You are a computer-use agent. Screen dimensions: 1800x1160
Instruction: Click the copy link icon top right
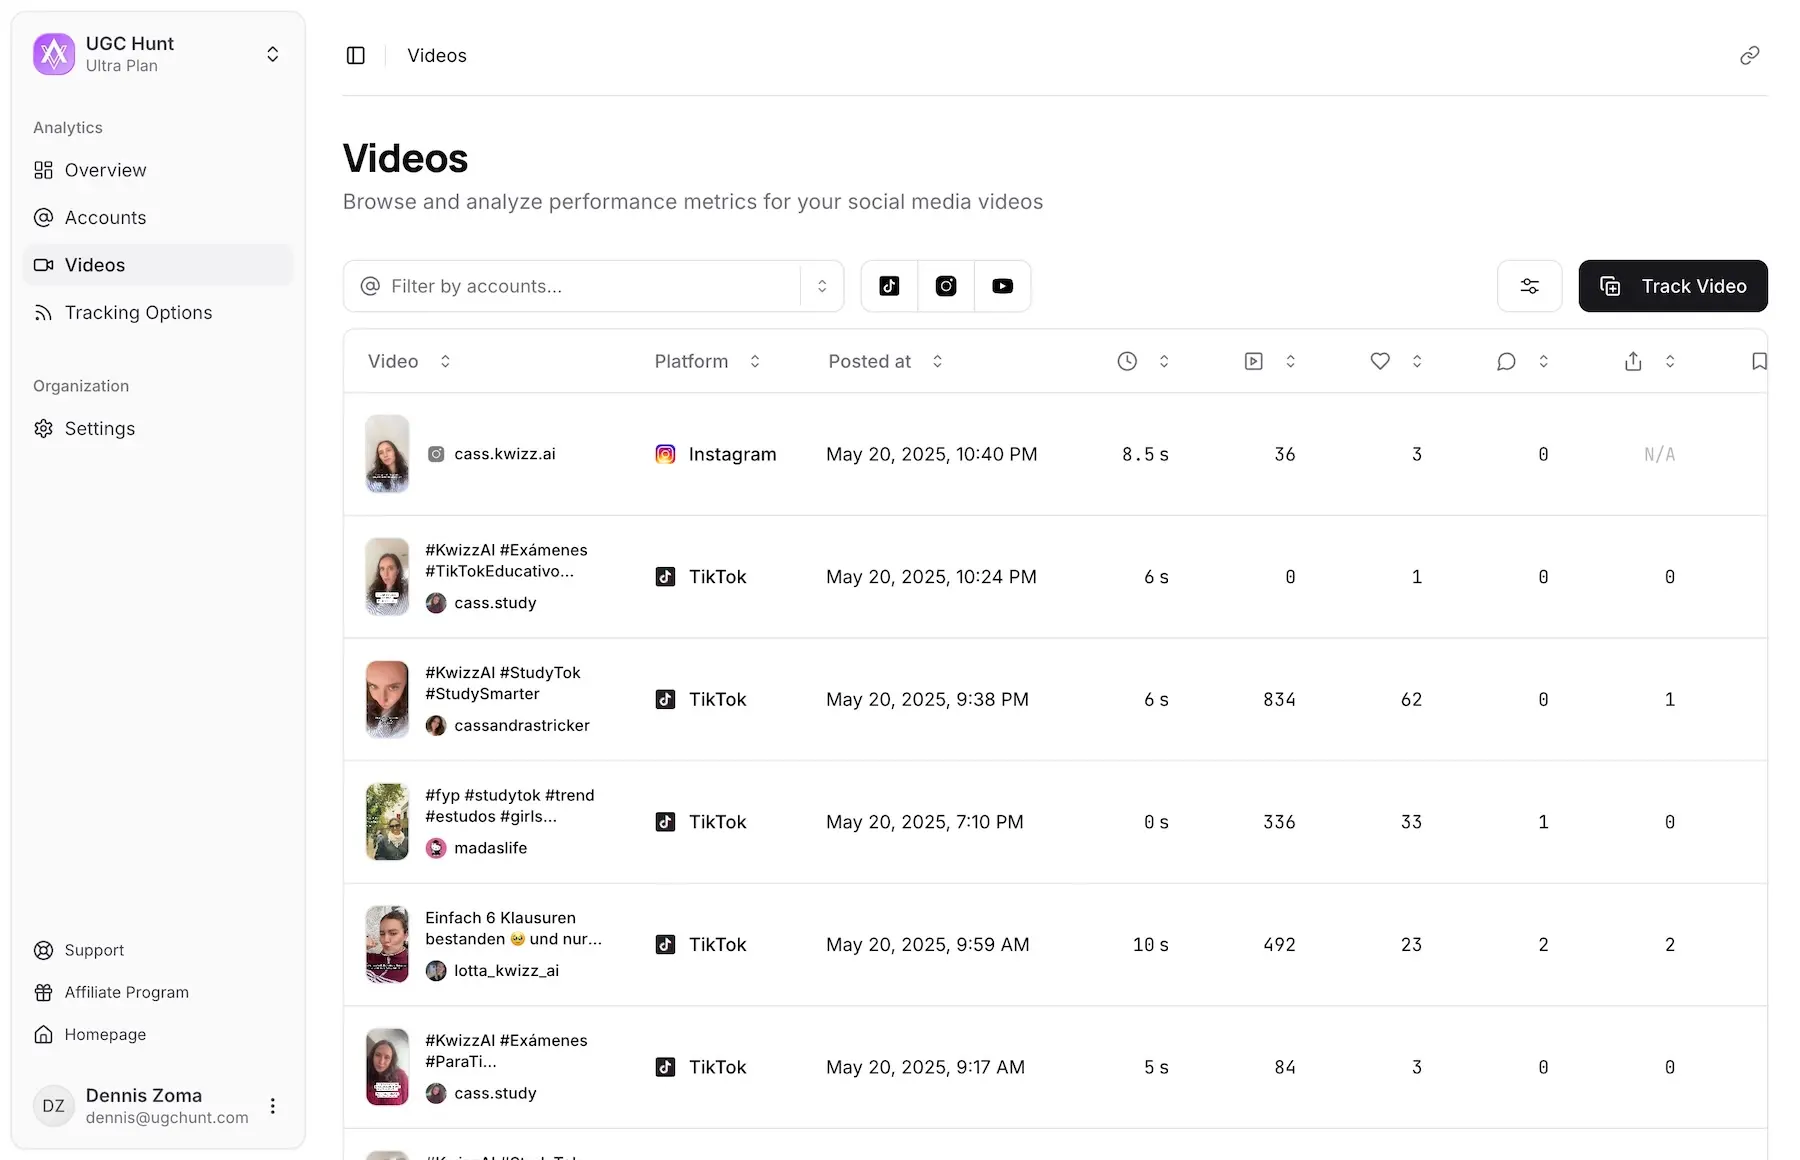[x=1748, y=55]
